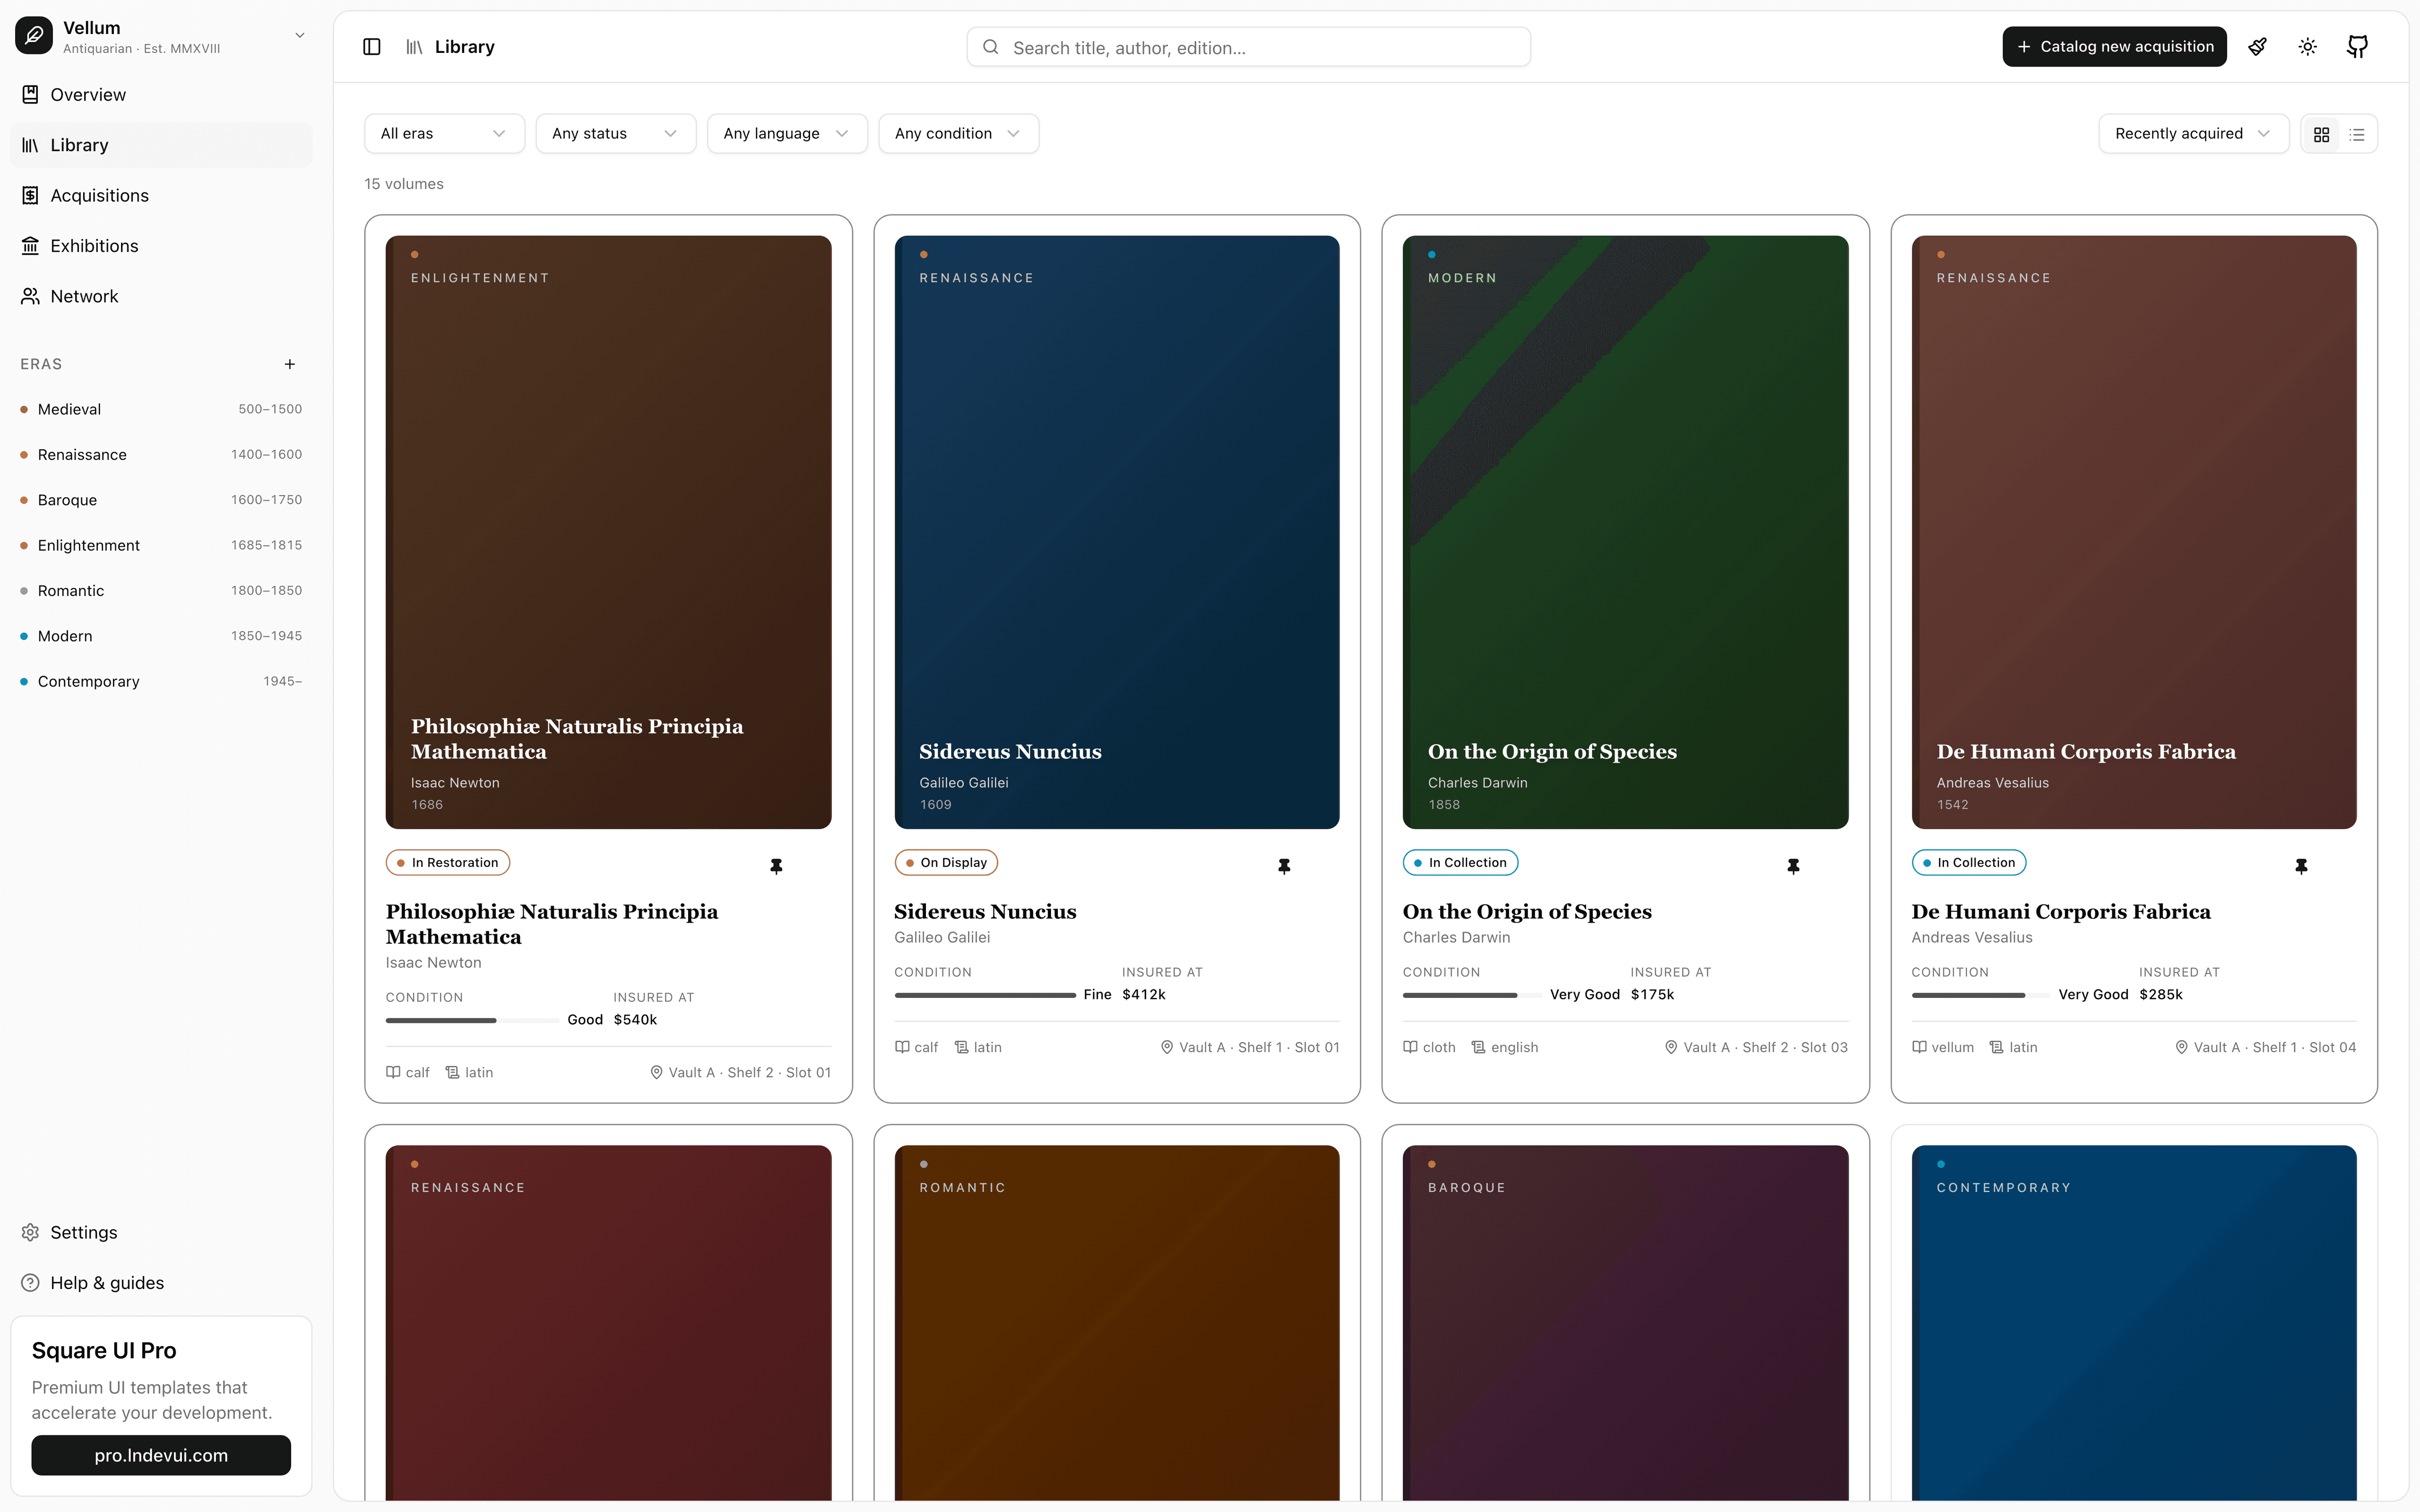Pin the Sidereus Nuncius card
The width and height of the screenshot is (2420, 1512).
pyautogui.click(x=1284, y=866)
